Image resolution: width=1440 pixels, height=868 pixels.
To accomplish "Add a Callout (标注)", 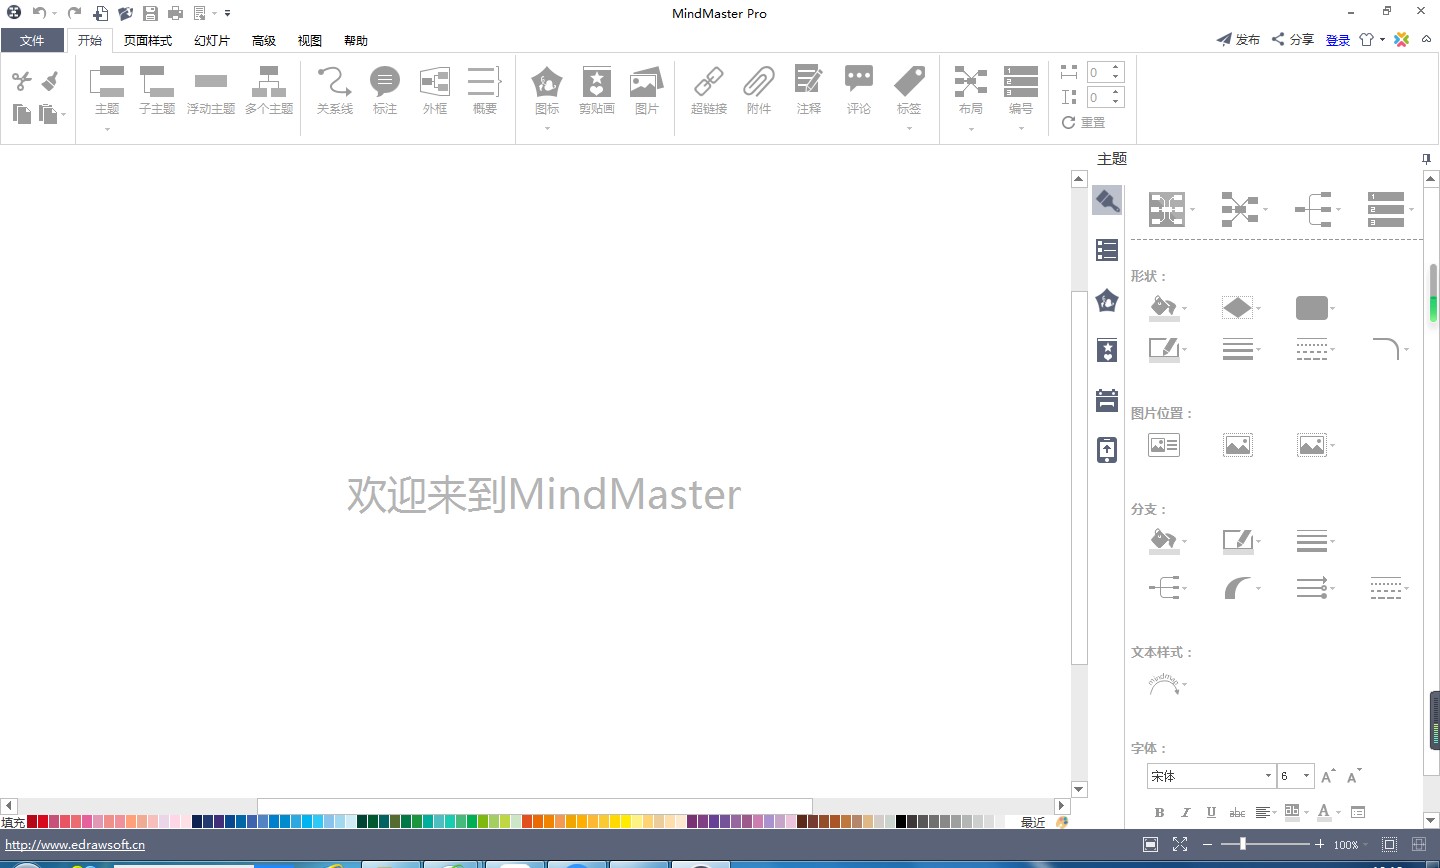I will pyautogui.click(x=385, y=91).
